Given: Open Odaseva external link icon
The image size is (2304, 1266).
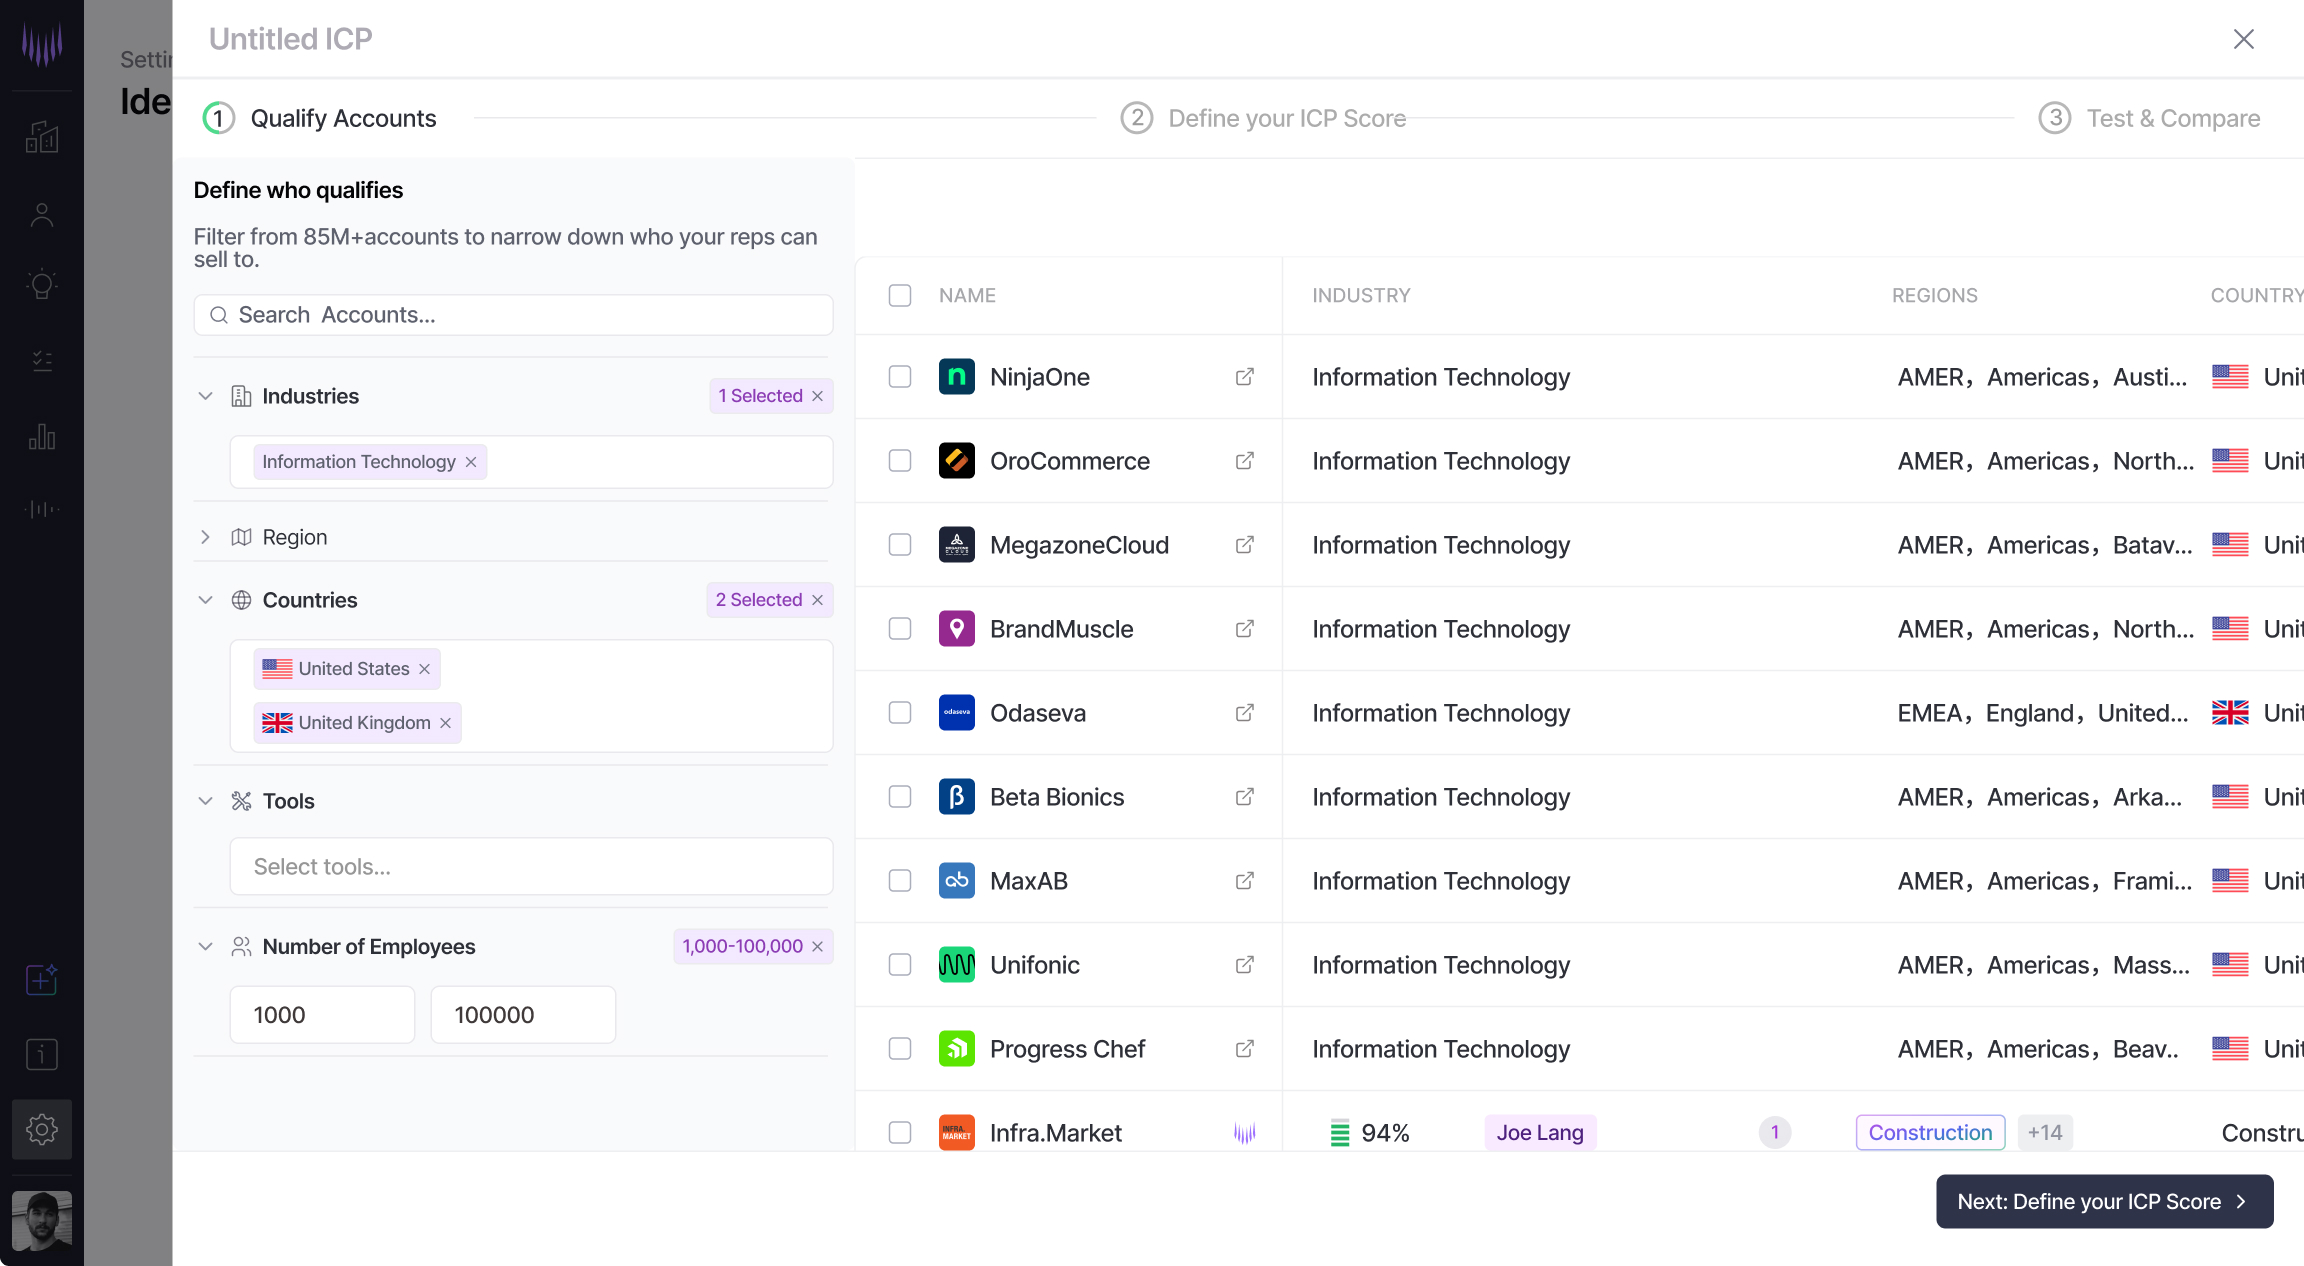Looking at the screenshot, I should click(x=1244, y=713).
